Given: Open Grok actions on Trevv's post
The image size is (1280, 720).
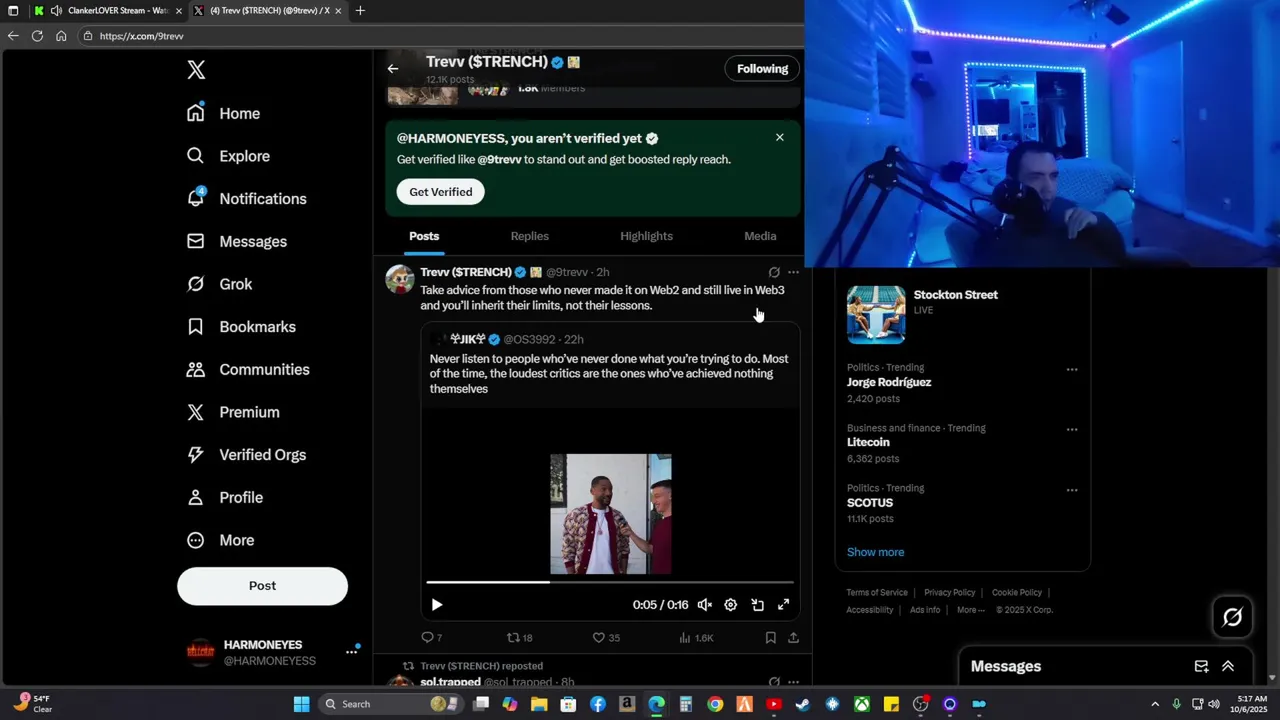Looking at the screenshot, I should coord(774,272).
